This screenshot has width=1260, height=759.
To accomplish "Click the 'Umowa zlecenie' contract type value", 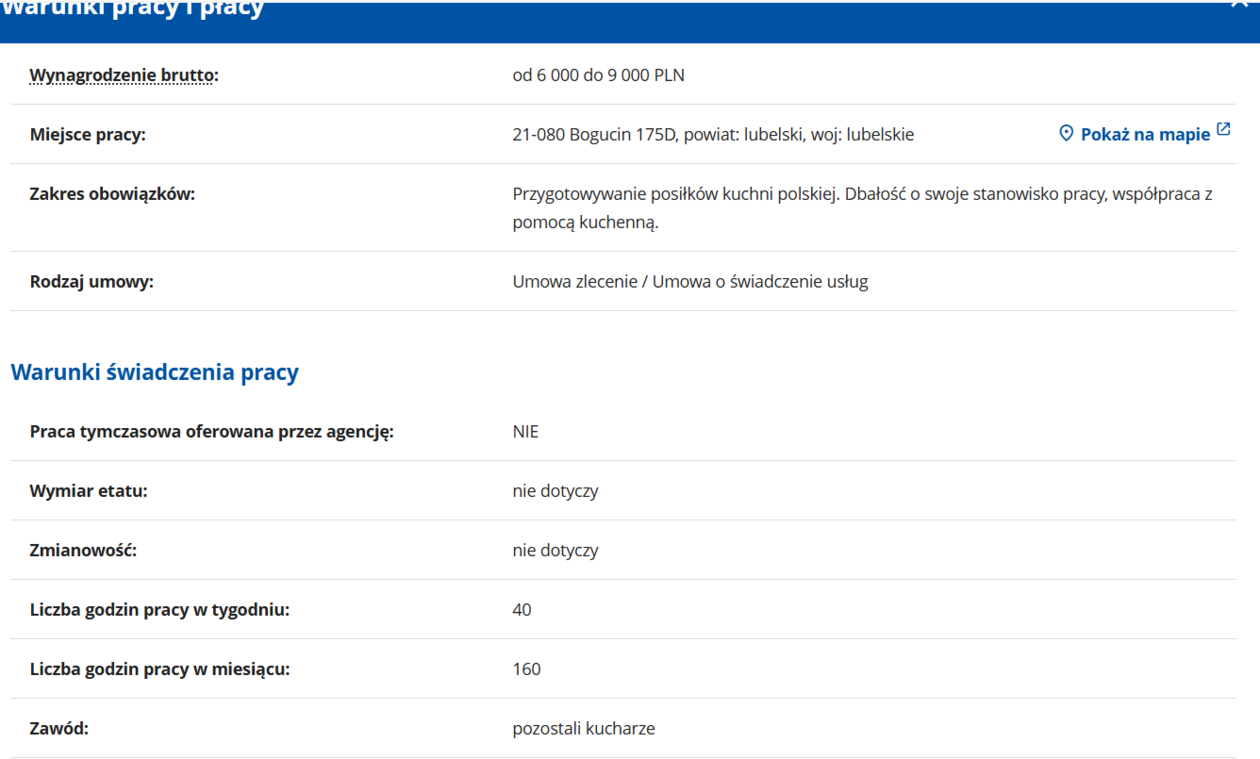I will 690,282.
